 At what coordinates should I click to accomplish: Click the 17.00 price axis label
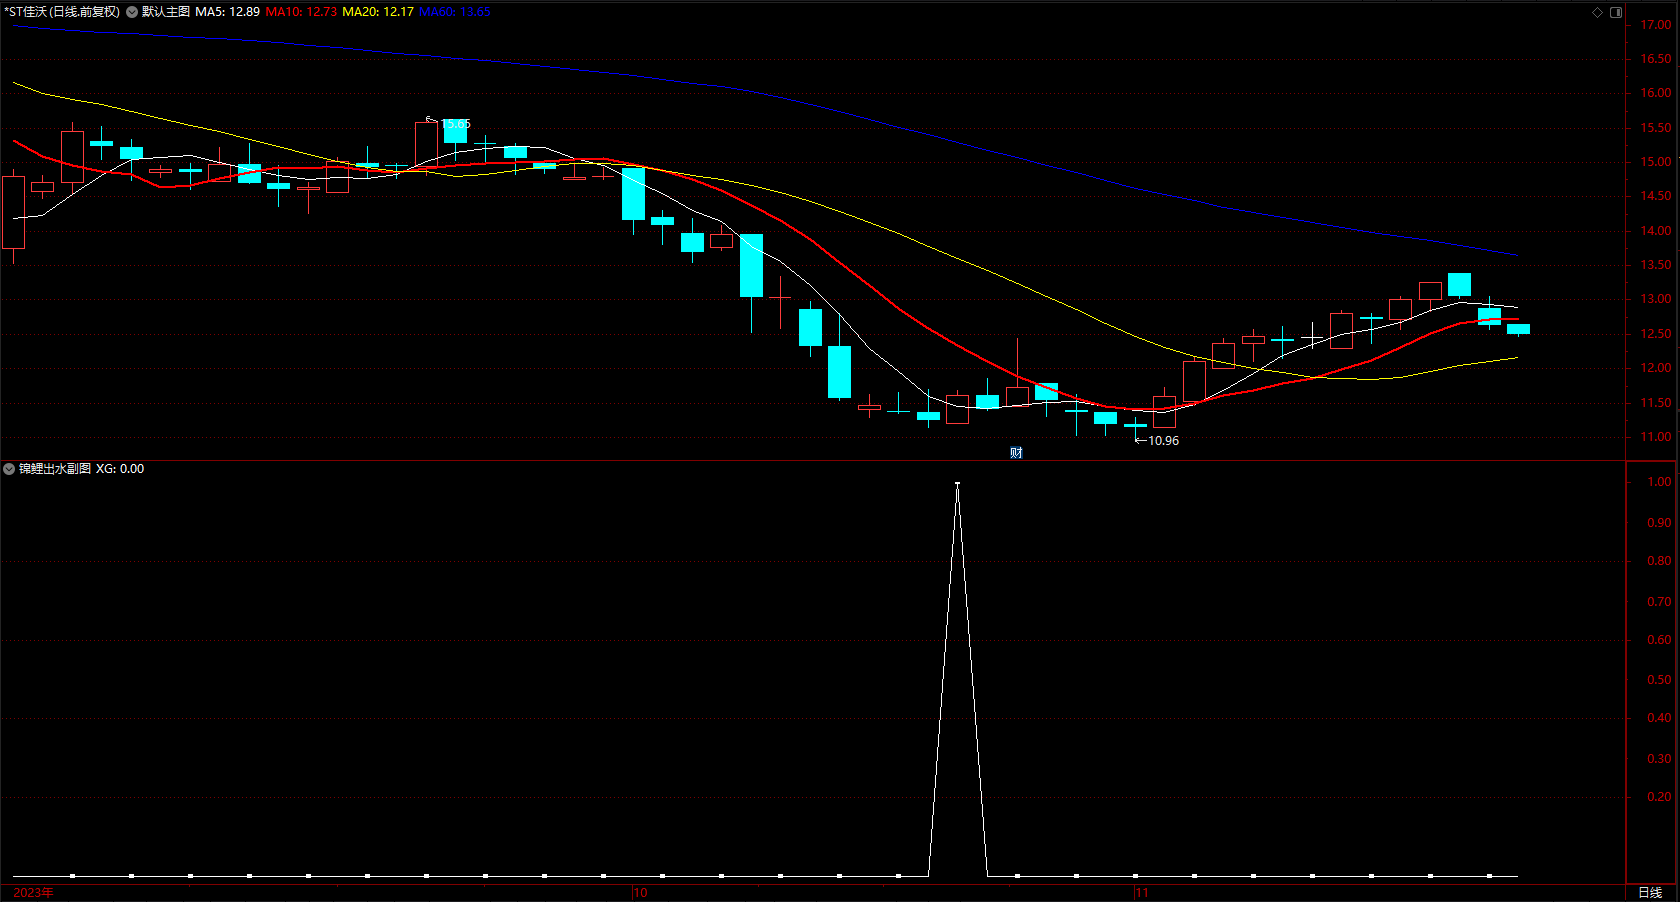tap(1656, 25)
